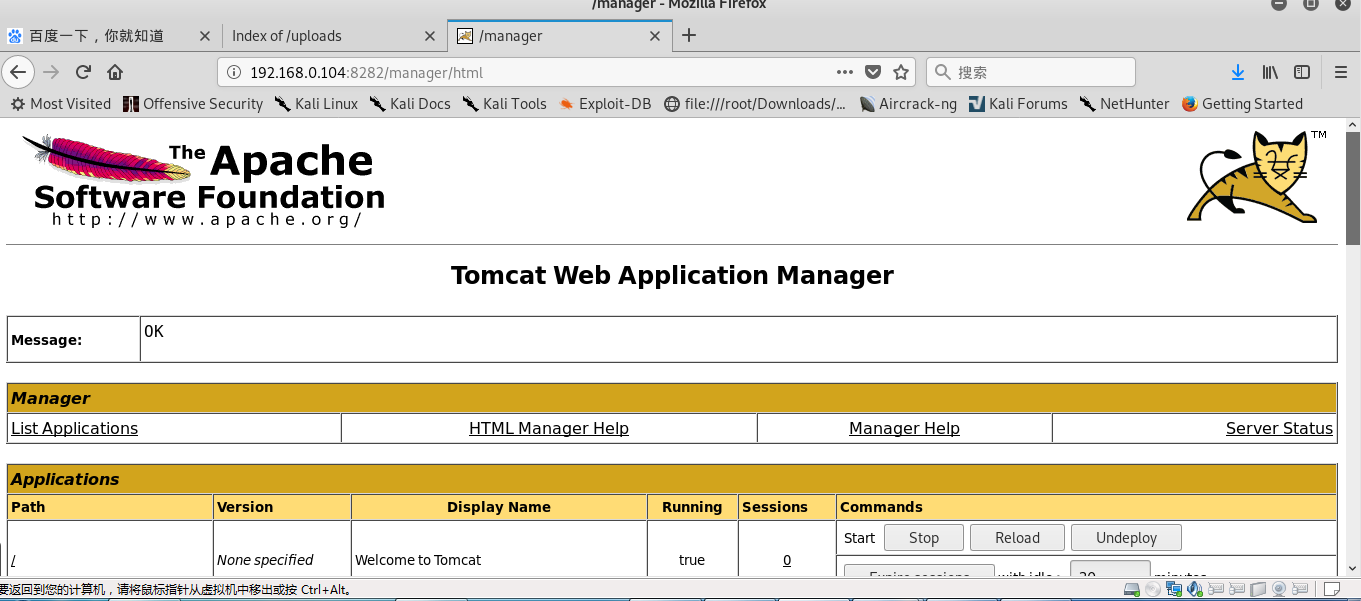The height and width of the screenshot is (601, 1361).
Task: Open Most Visited bookmarks folder
Action: coord(60,104)
